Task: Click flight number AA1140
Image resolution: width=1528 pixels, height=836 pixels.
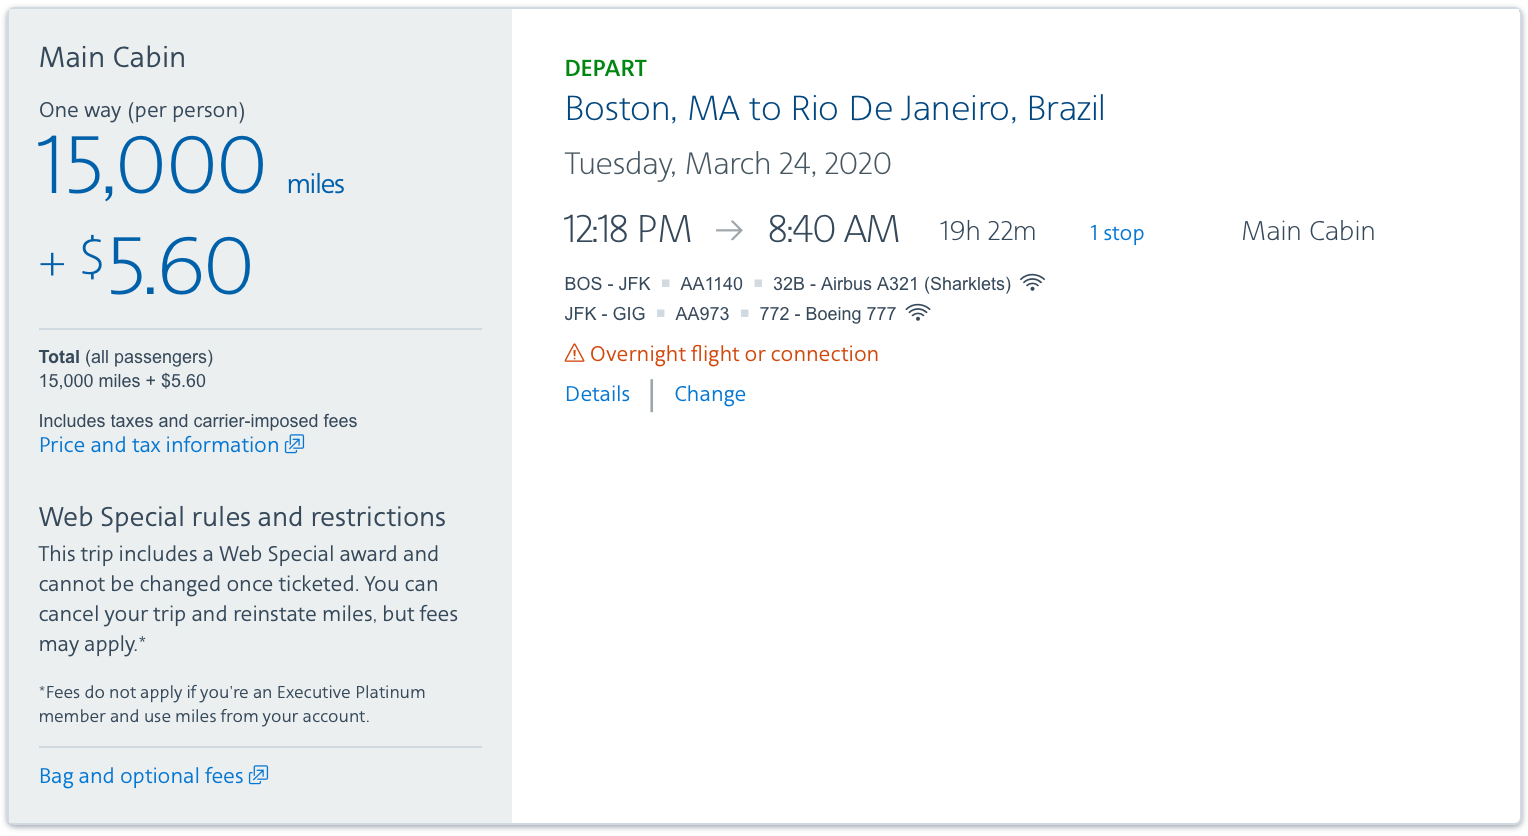Action: pyautogui.click(x=711, y=284)
